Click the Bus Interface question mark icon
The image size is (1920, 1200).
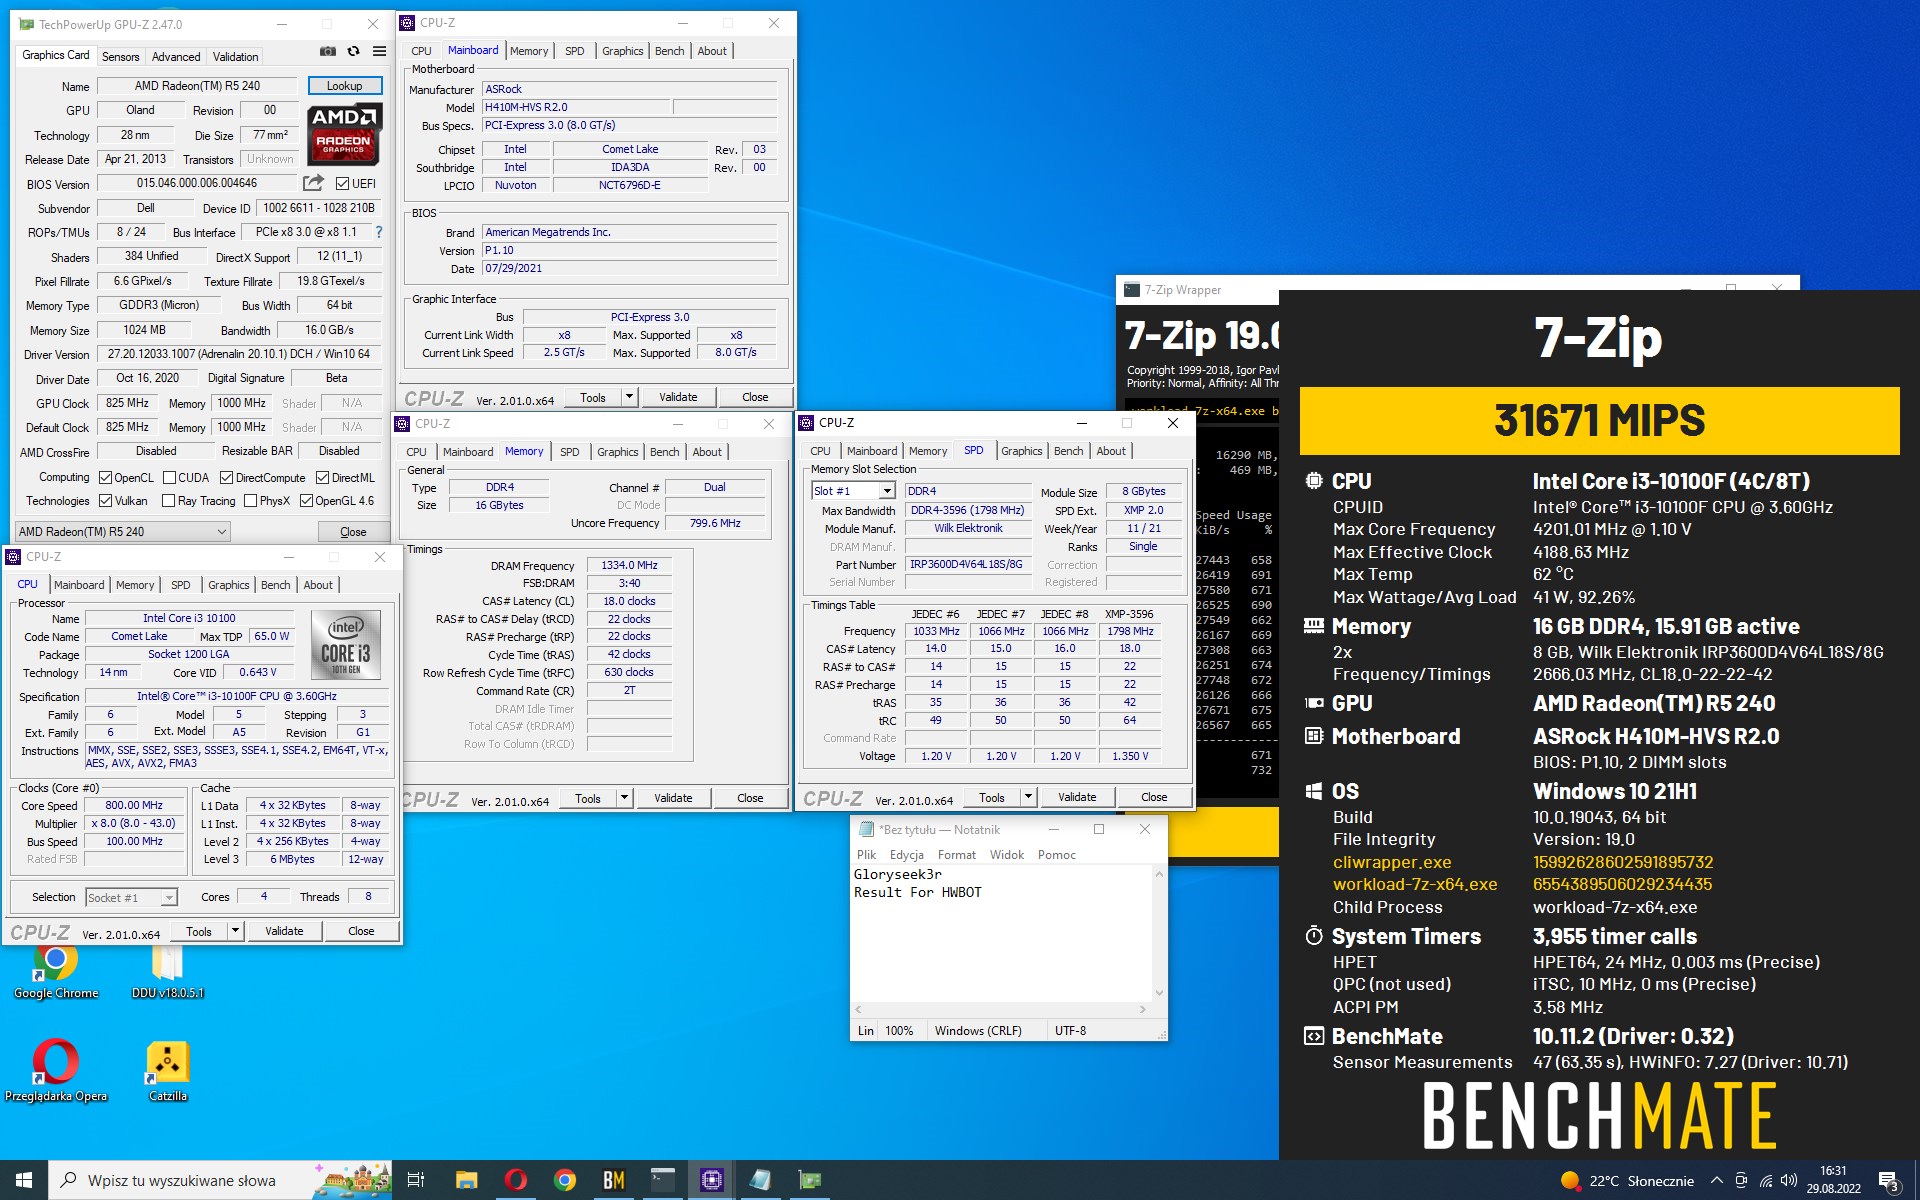coord(379,232)
